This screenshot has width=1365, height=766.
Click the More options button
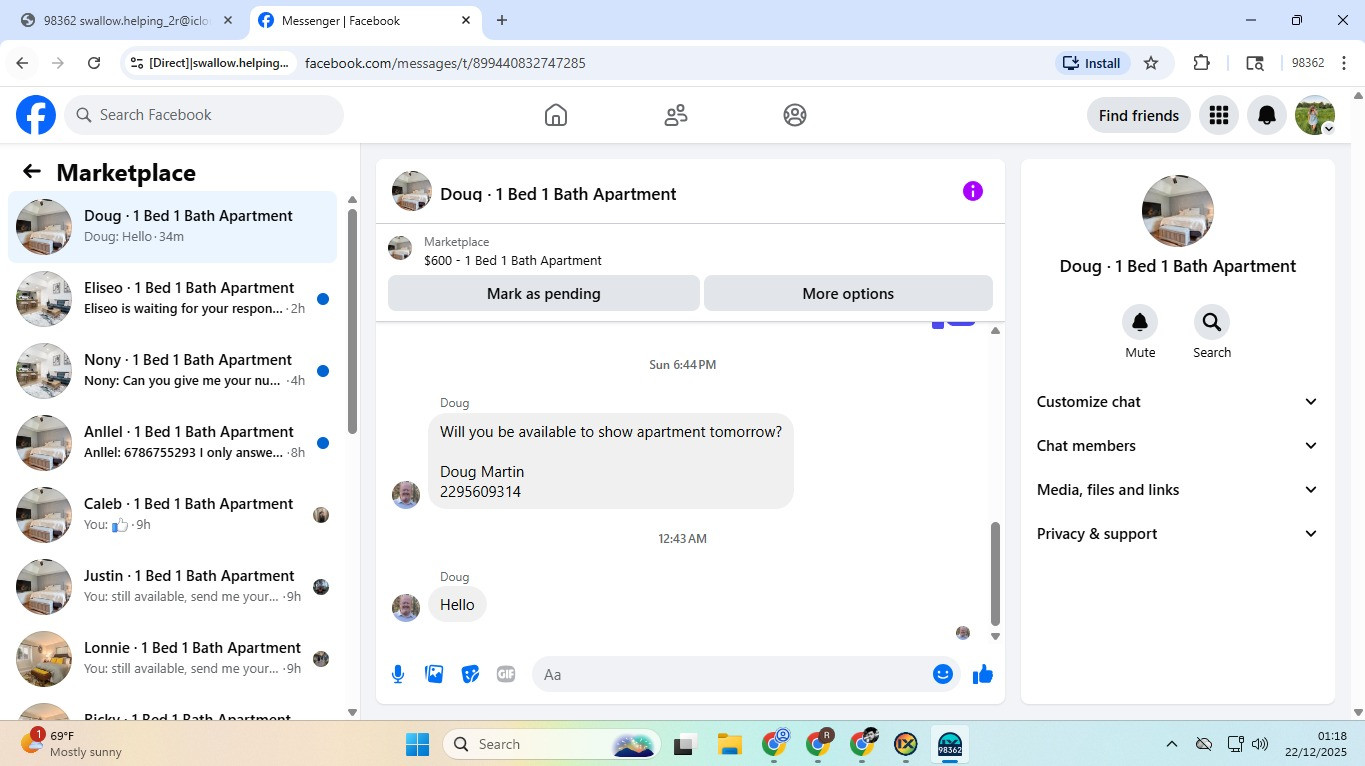tap(848, 294)
